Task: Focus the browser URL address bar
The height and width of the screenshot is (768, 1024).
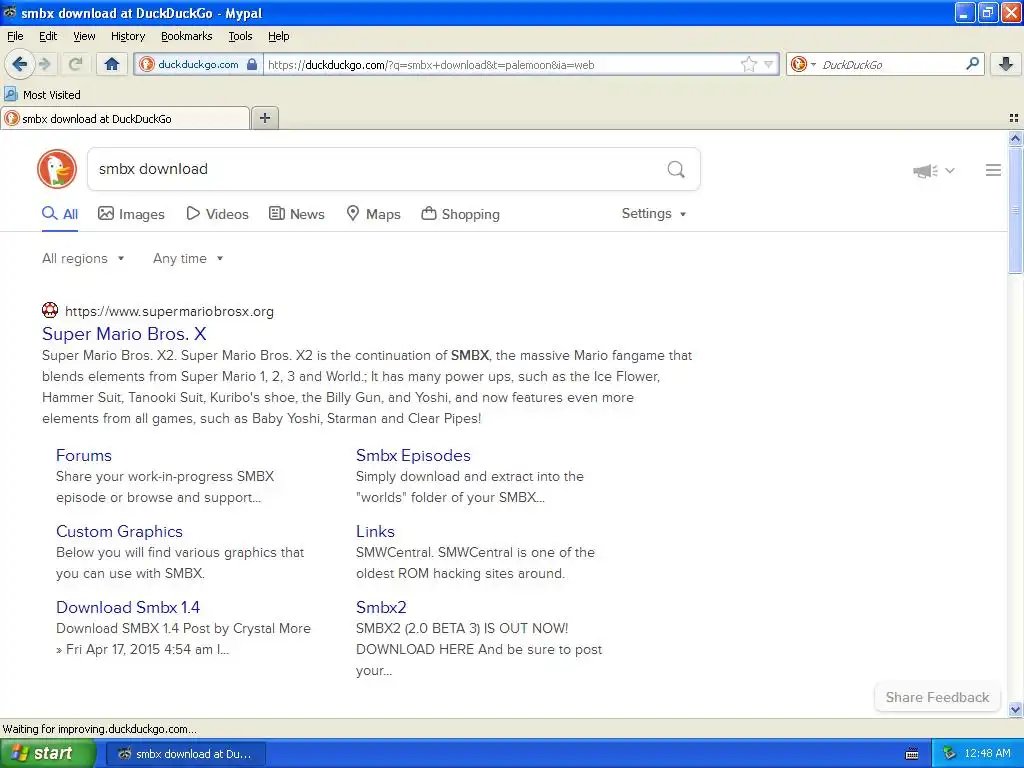Action: tap(500, 64)
